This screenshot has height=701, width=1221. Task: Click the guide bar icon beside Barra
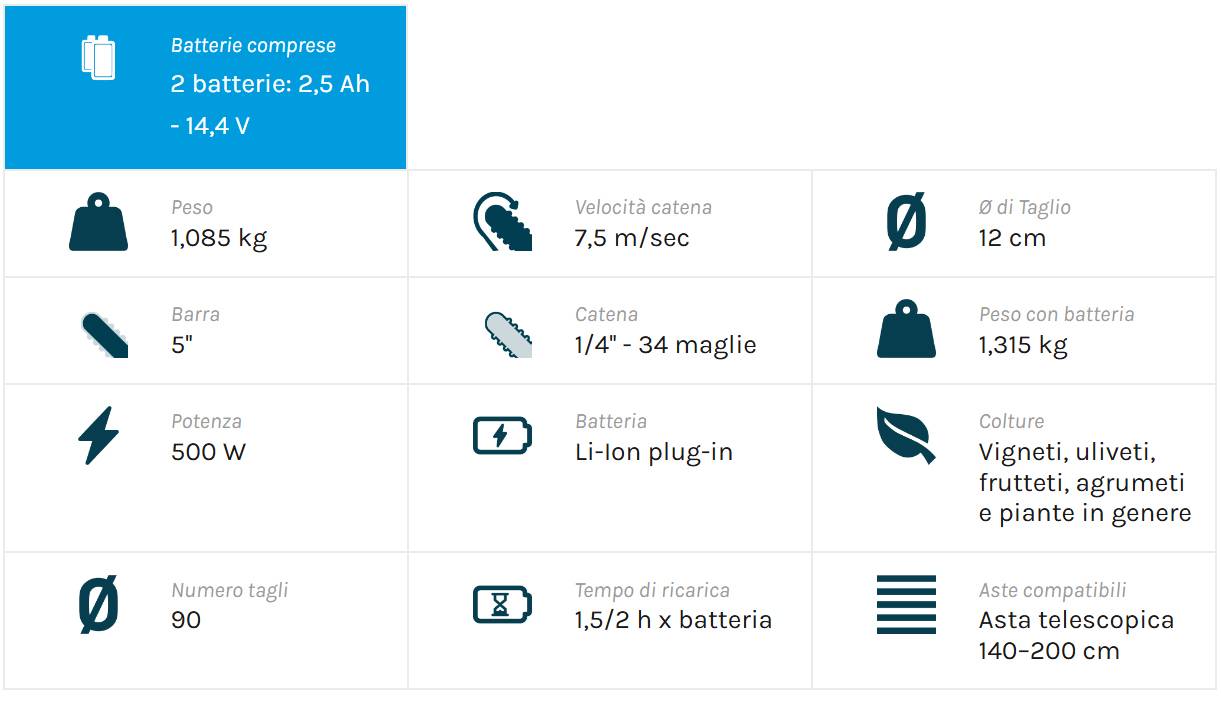click(x=103, y=333)
